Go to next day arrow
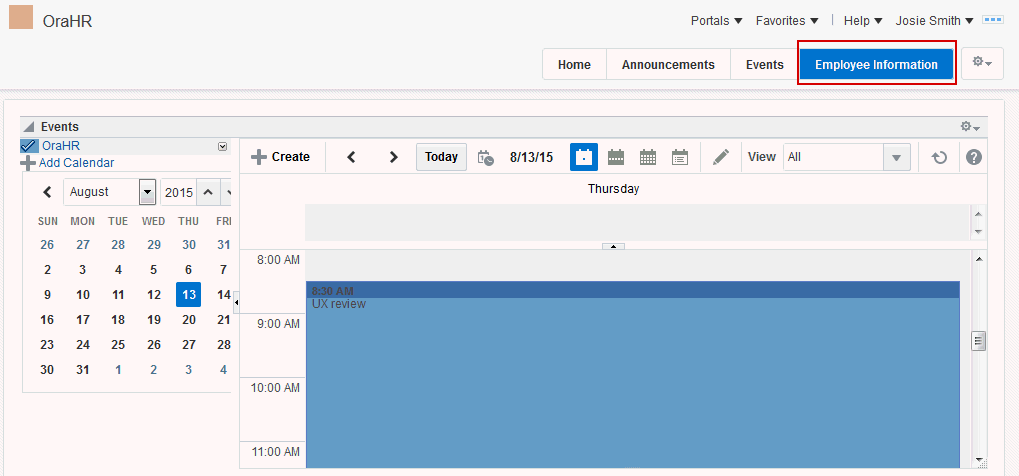Image resolution: width=1019 pixels, height=476 pixels. [393, 157]
